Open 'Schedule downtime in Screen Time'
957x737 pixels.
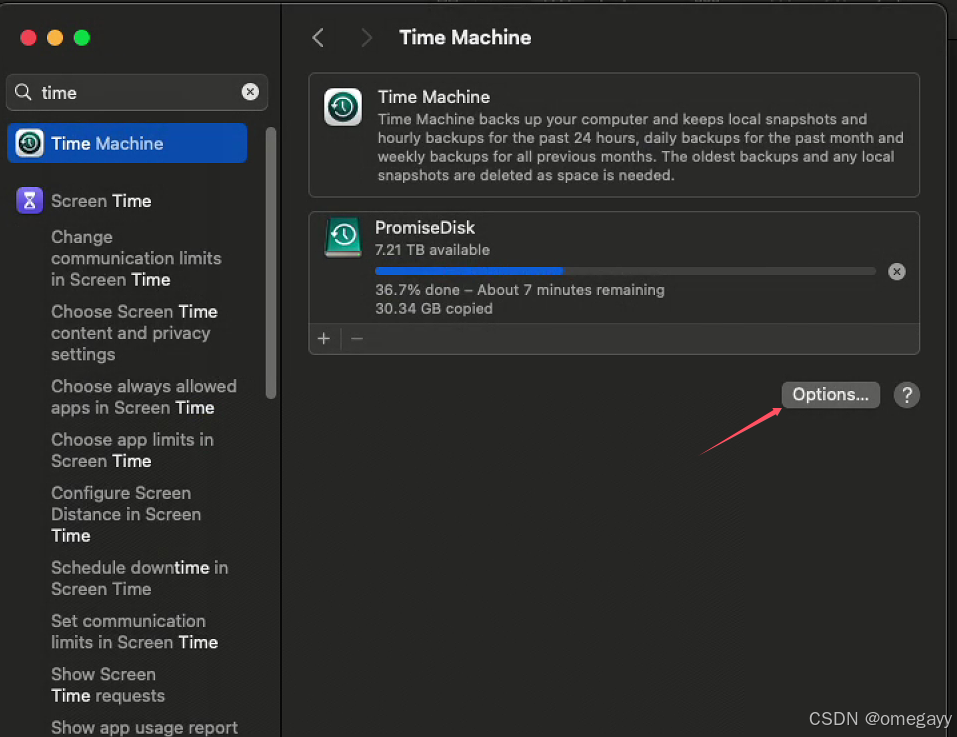pyautogui.click(x=140, y=578)
